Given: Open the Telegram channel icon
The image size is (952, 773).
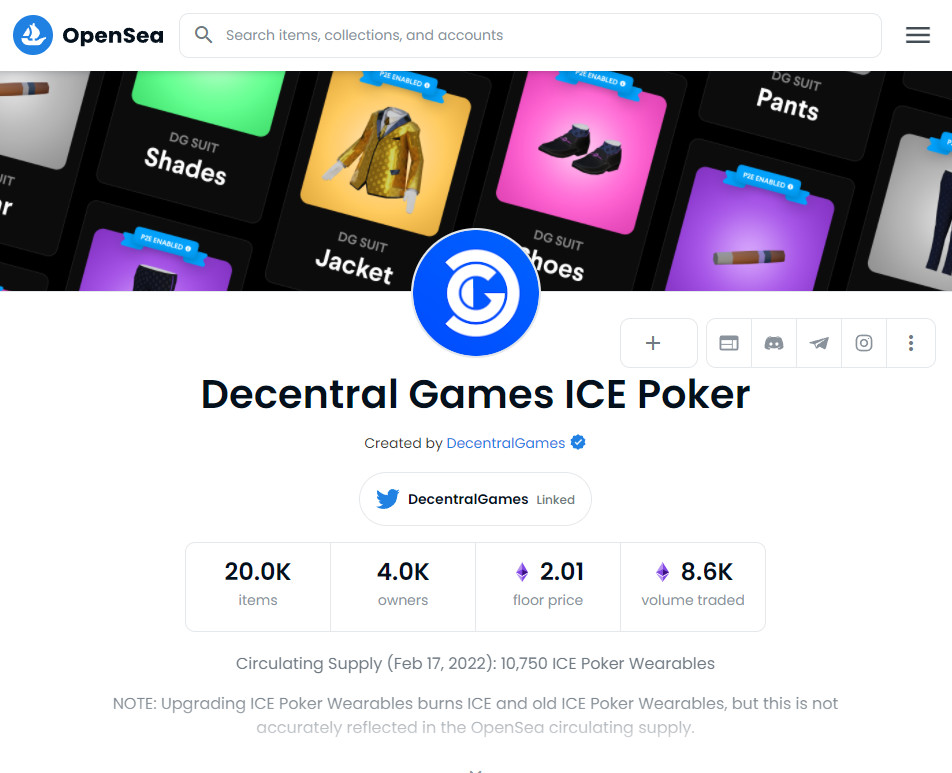Looking at the screenshot, I should [x=818, y=343].
